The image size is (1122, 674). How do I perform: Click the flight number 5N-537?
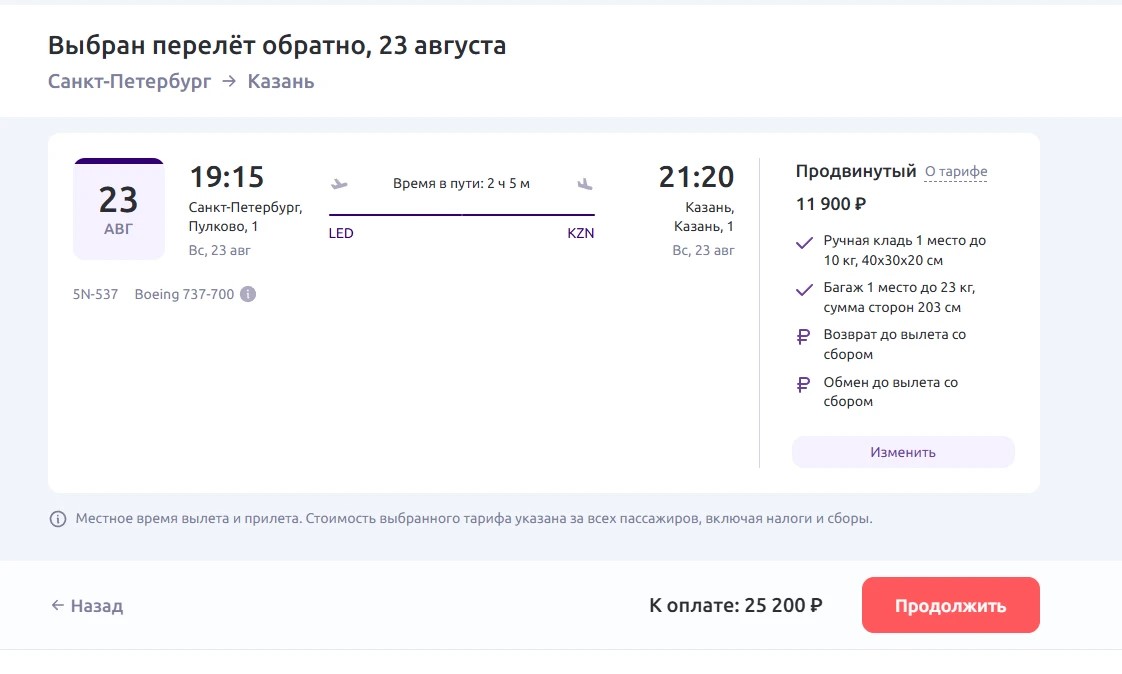click(x=95, y=294)
